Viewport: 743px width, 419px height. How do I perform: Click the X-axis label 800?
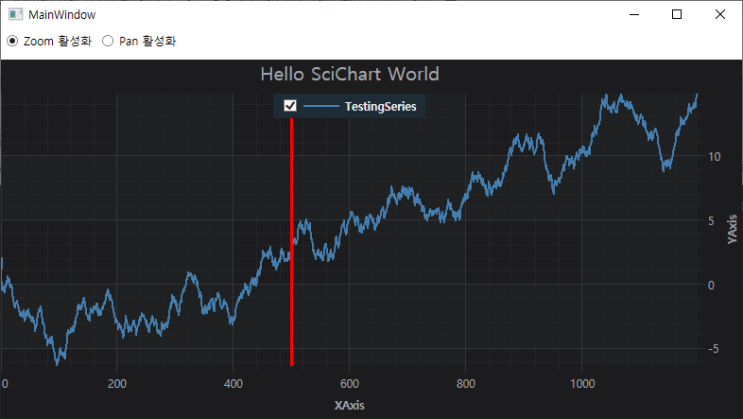click(x=466, y=383)
